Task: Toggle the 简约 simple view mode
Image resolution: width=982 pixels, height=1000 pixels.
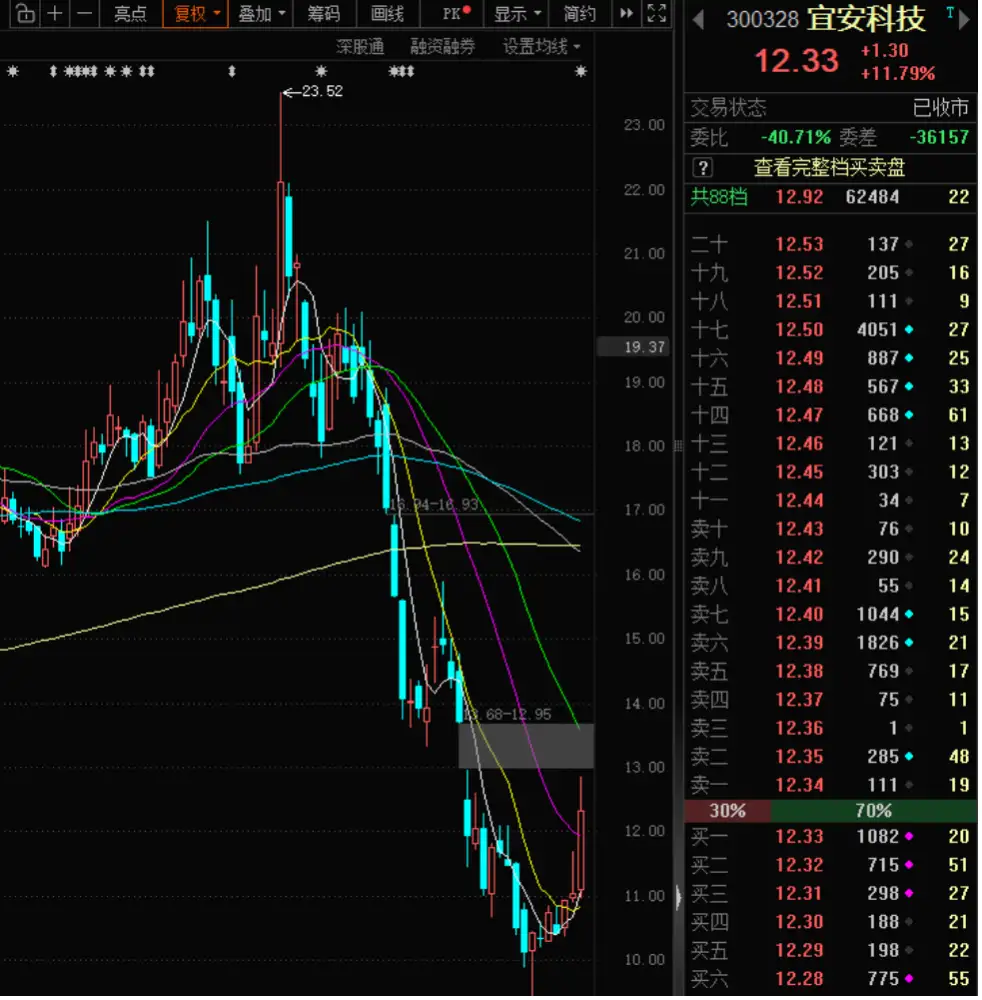Action: click(x=580, y=13)
